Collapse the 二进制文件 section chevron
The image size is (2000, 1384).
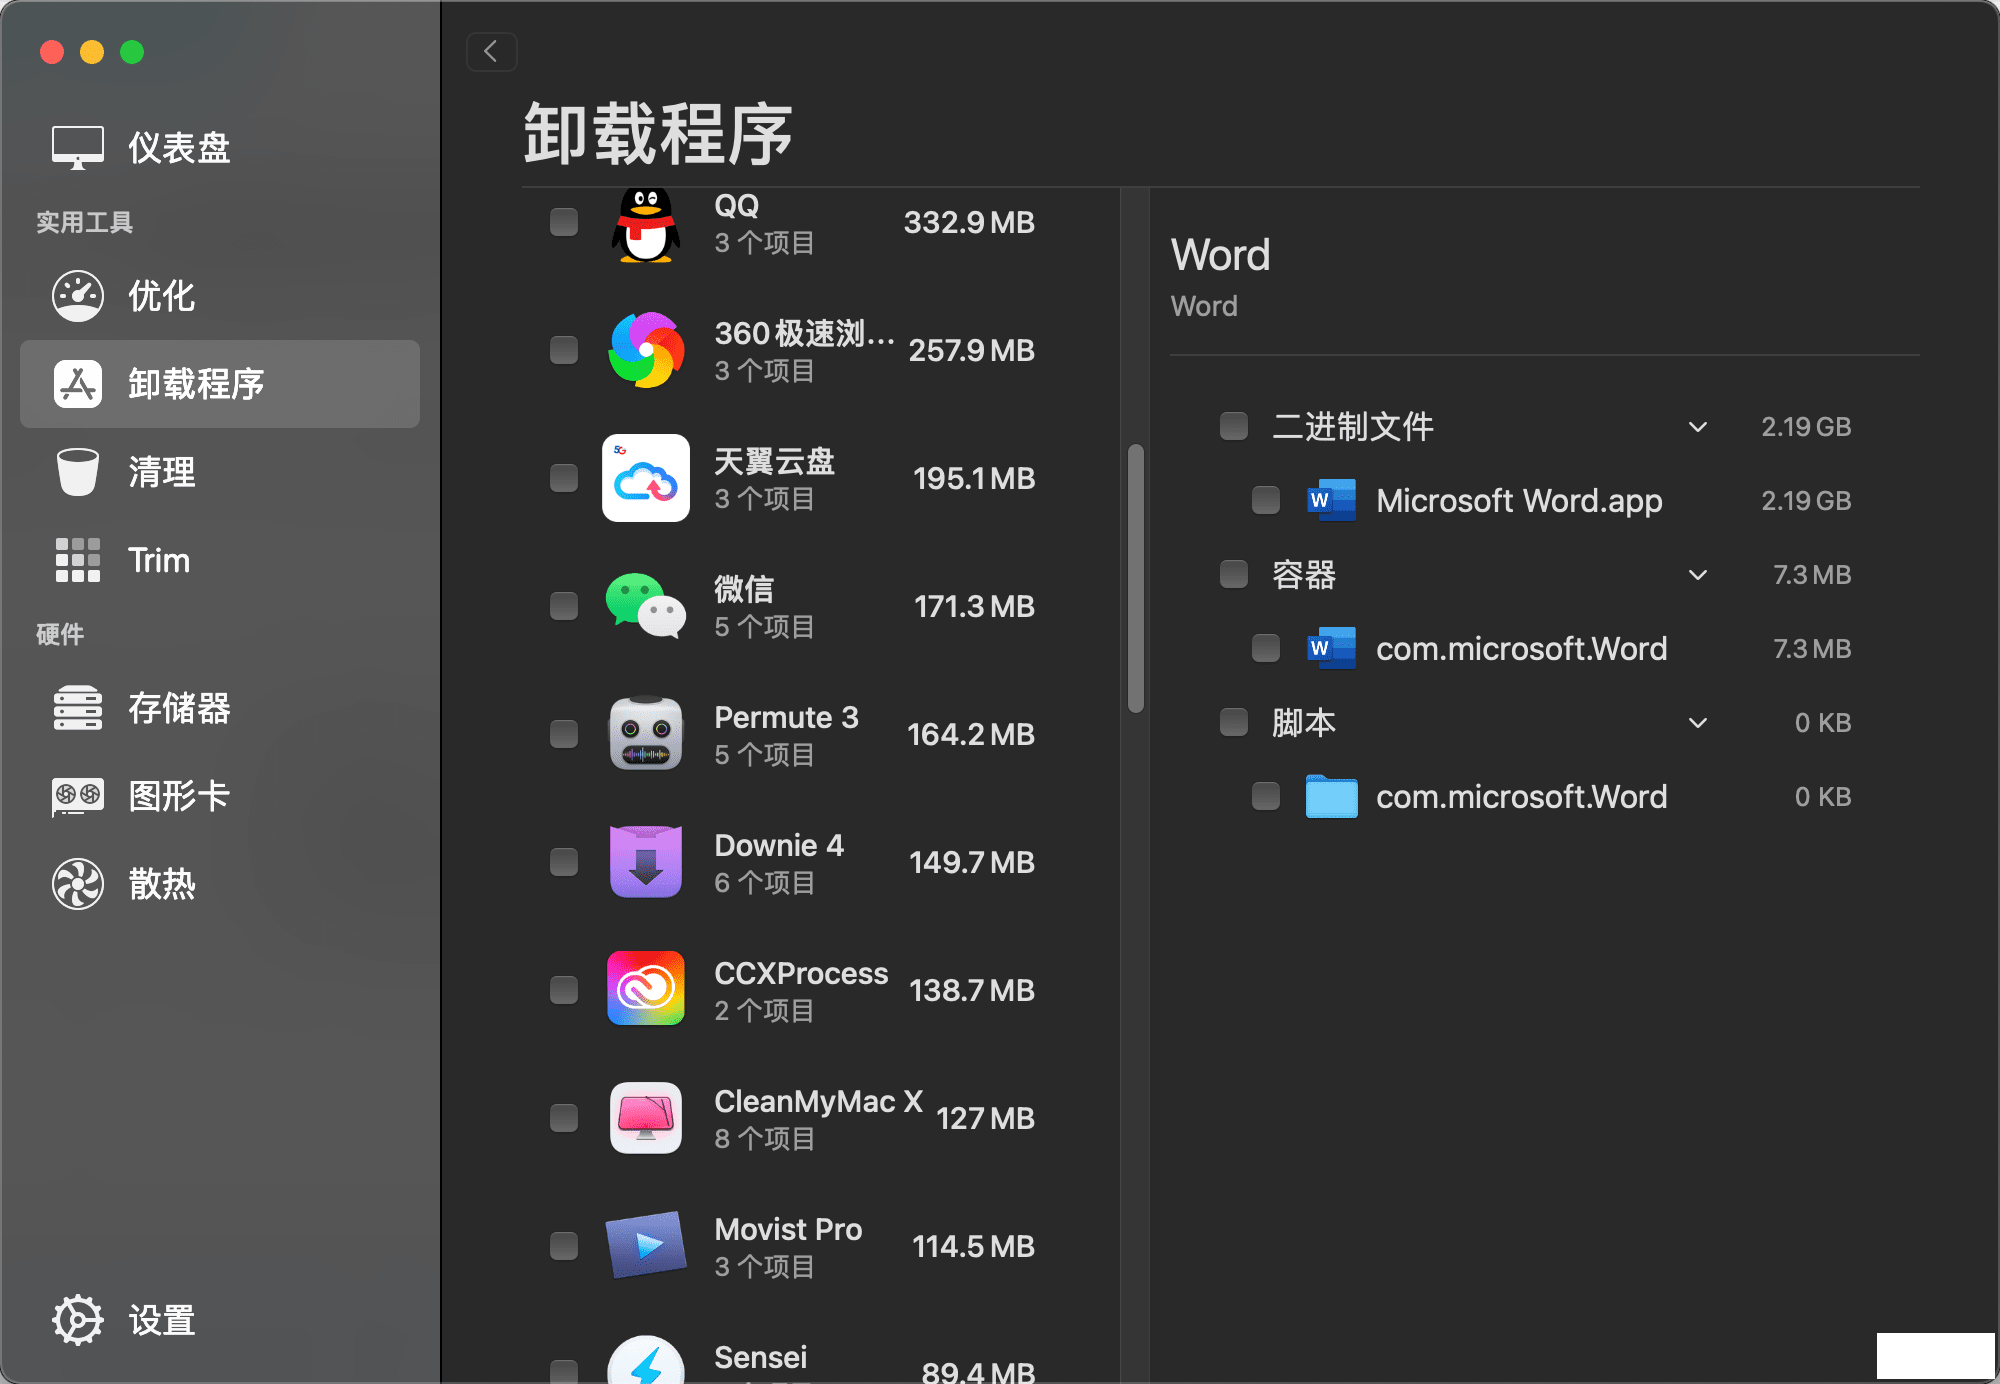pyautogui.click(x=1698, y=427)
